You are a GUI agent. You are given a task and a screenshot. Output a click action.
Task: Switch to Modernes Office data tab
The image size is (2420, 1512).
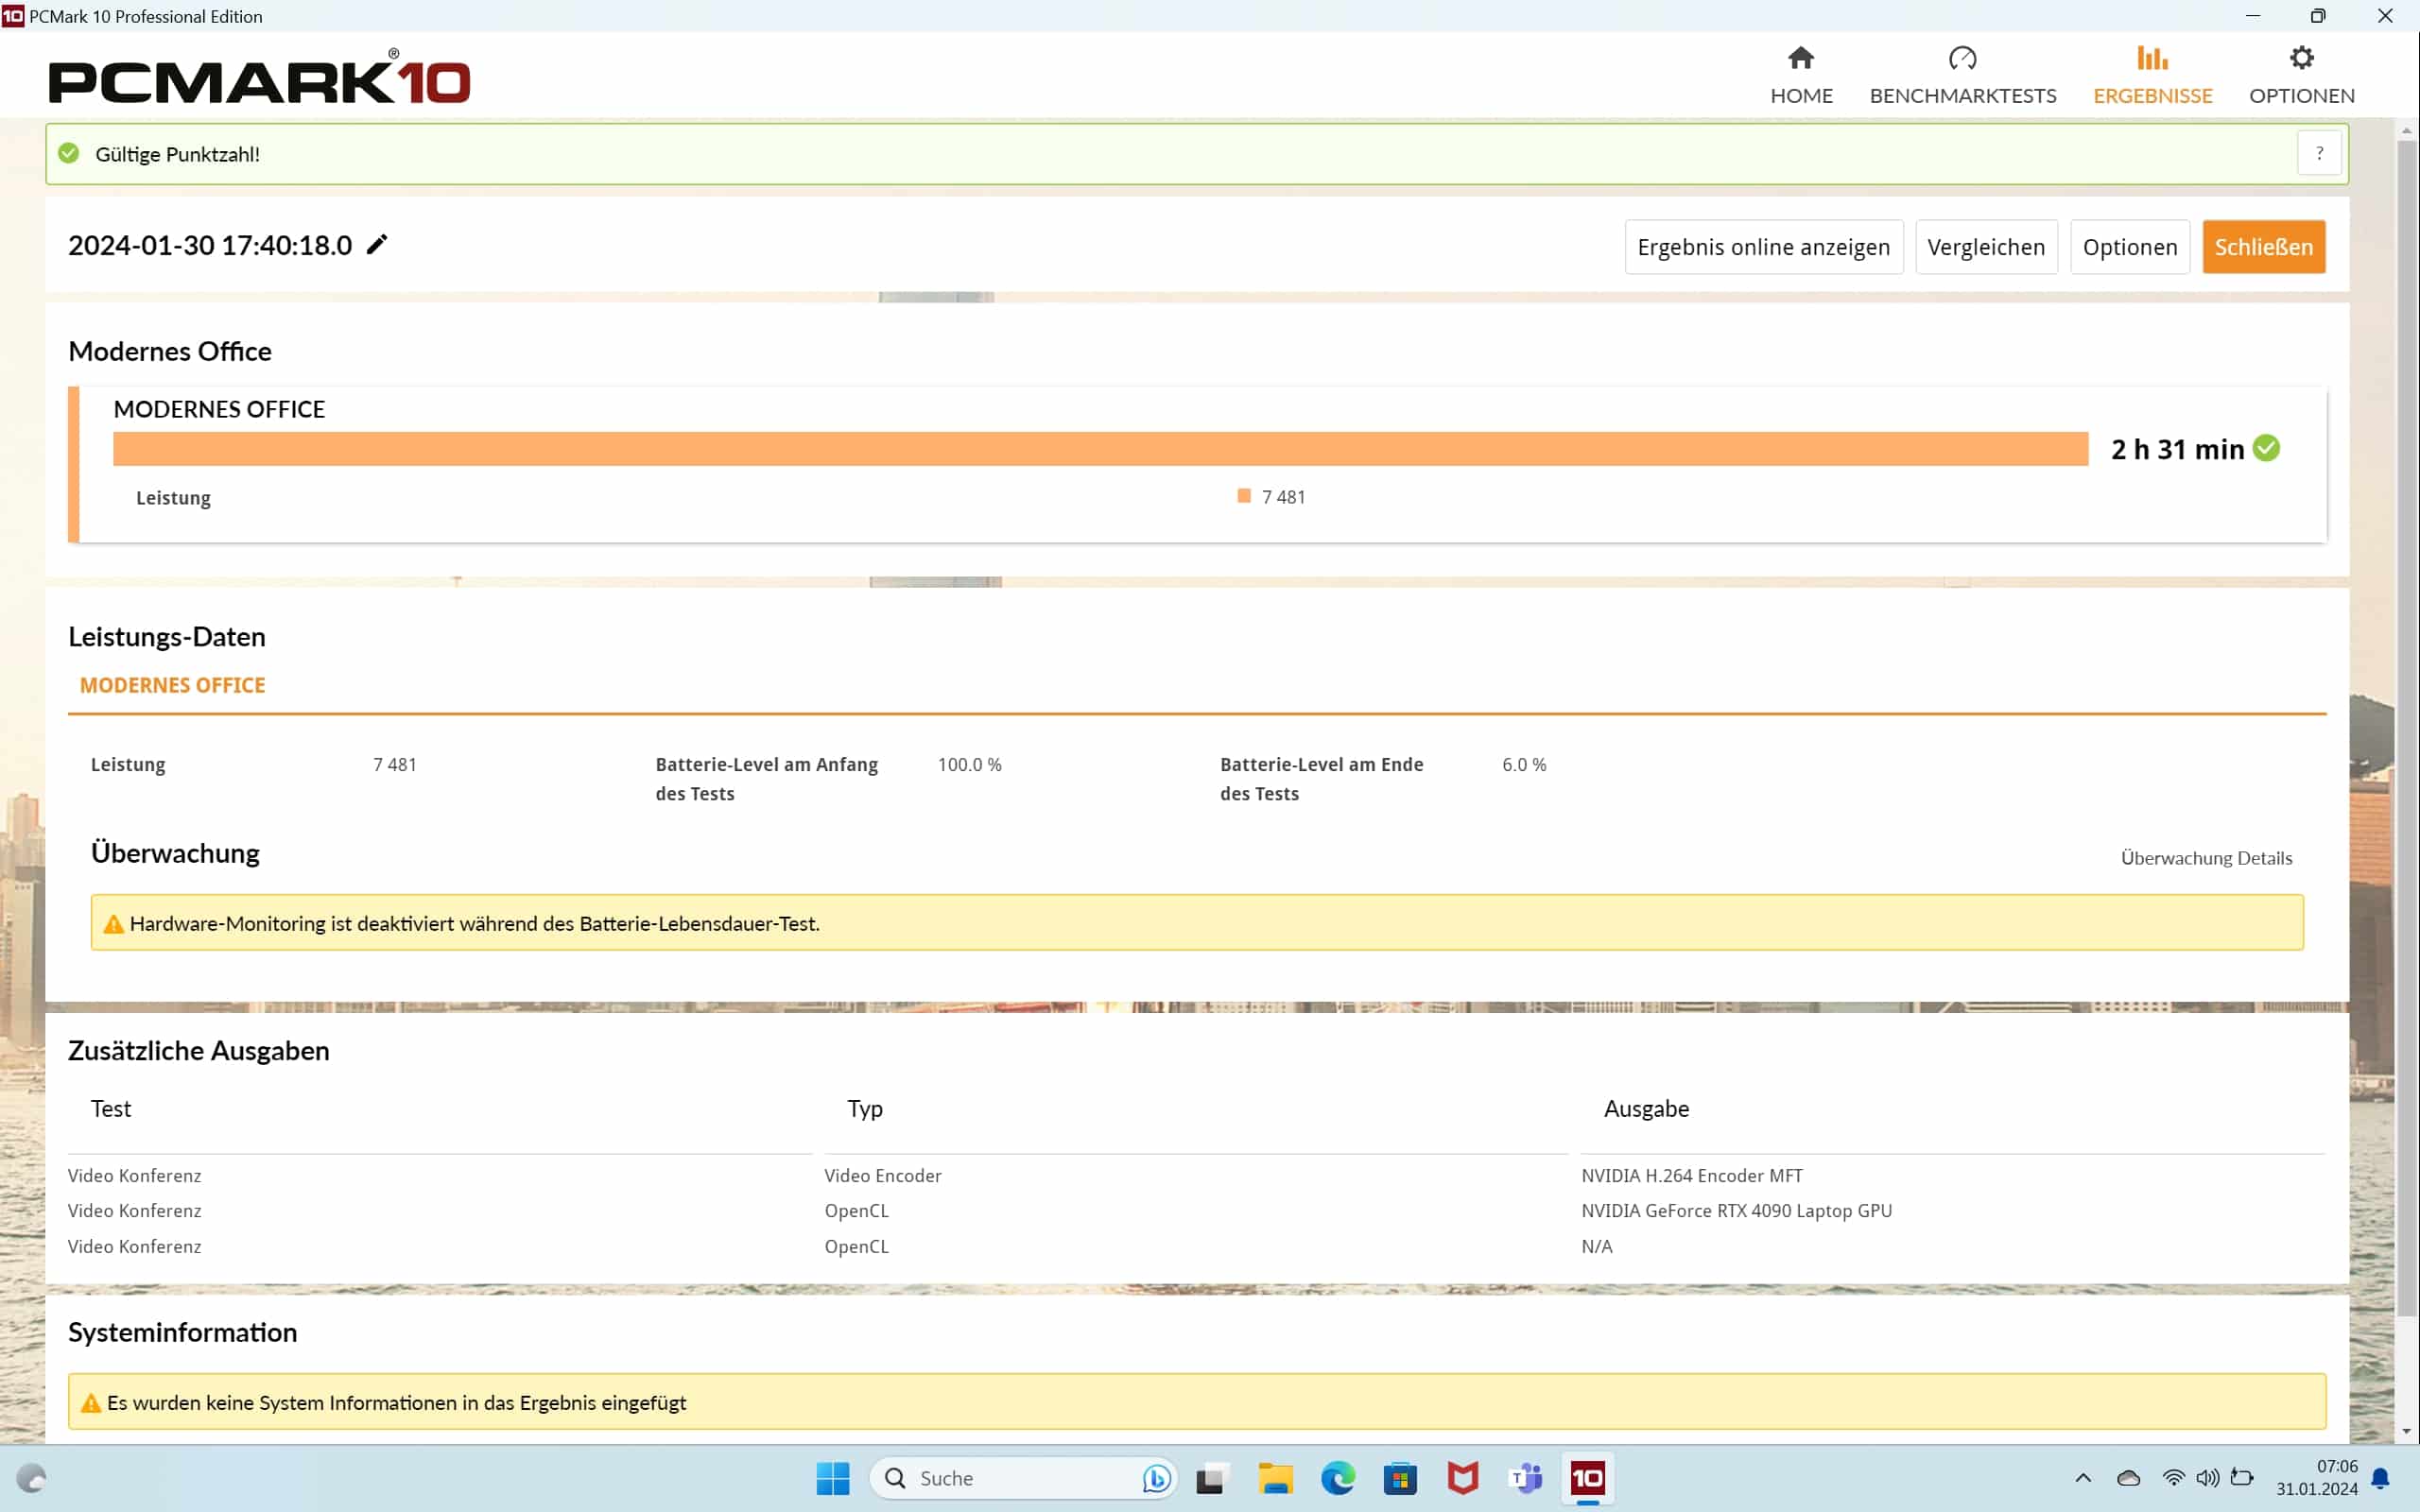[172, 685]
